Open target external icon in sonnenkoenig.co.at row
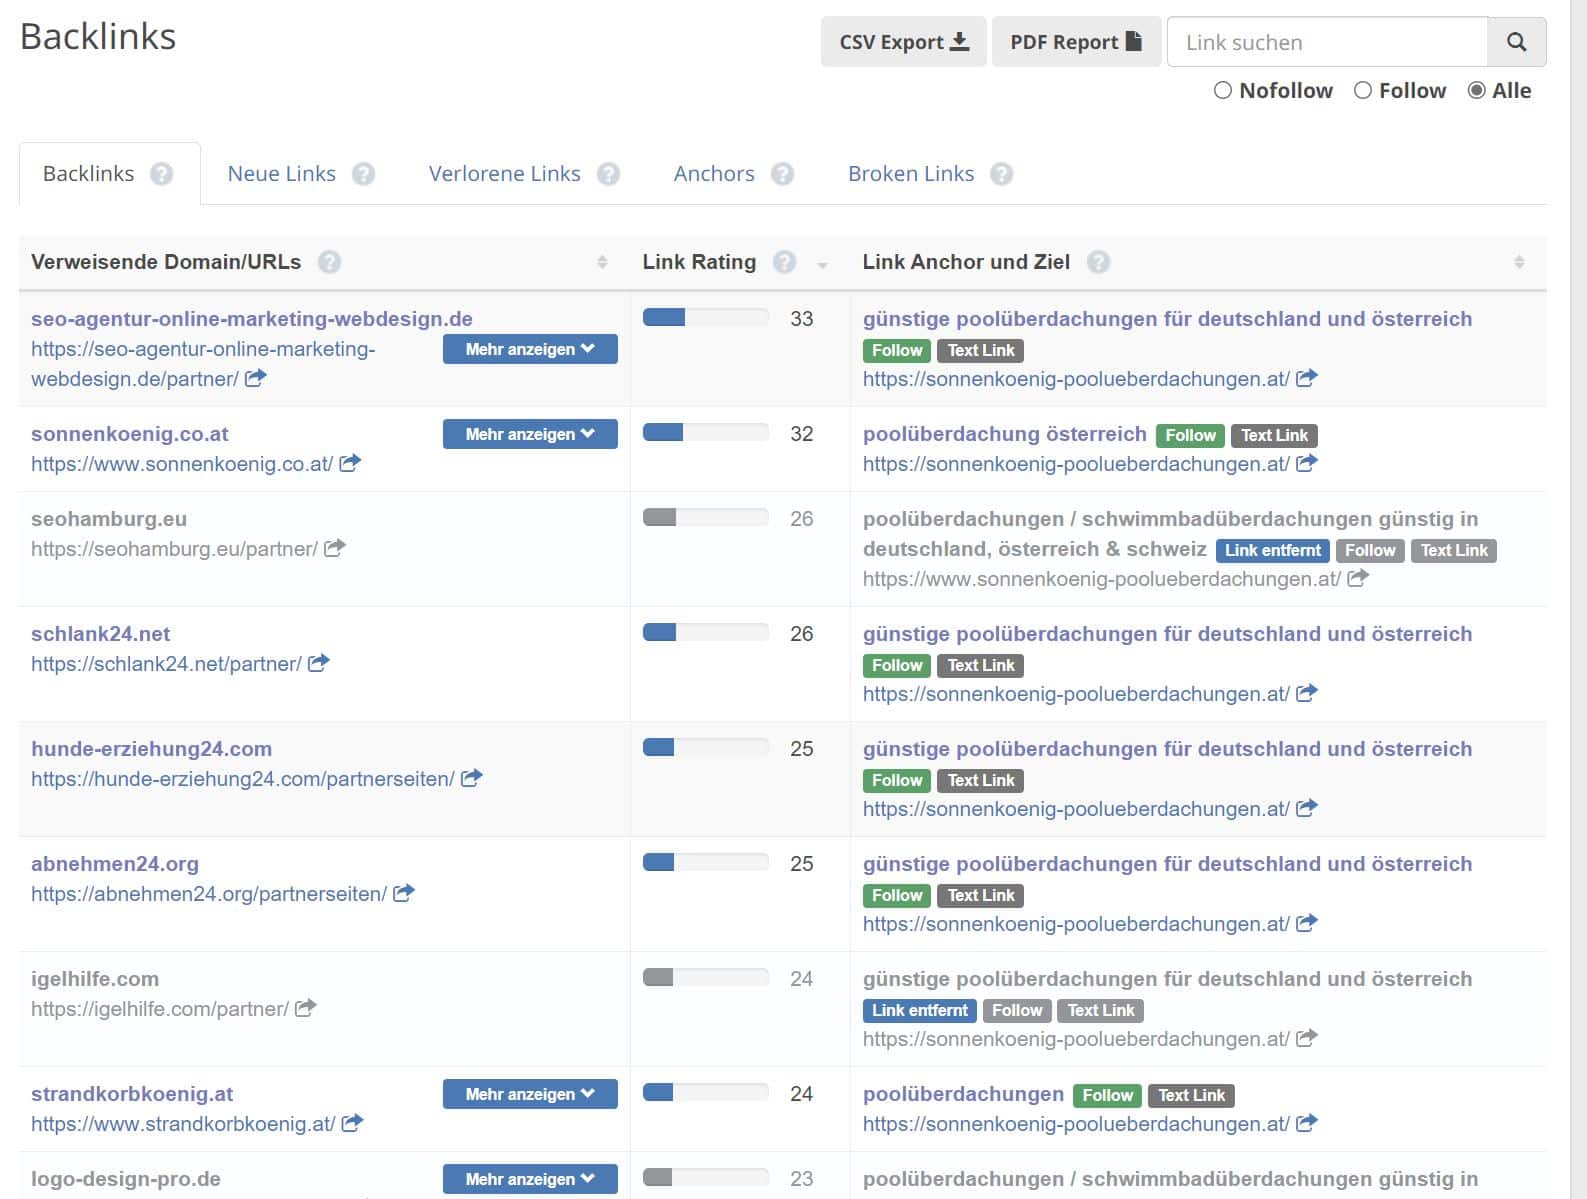 point(1307,463)
